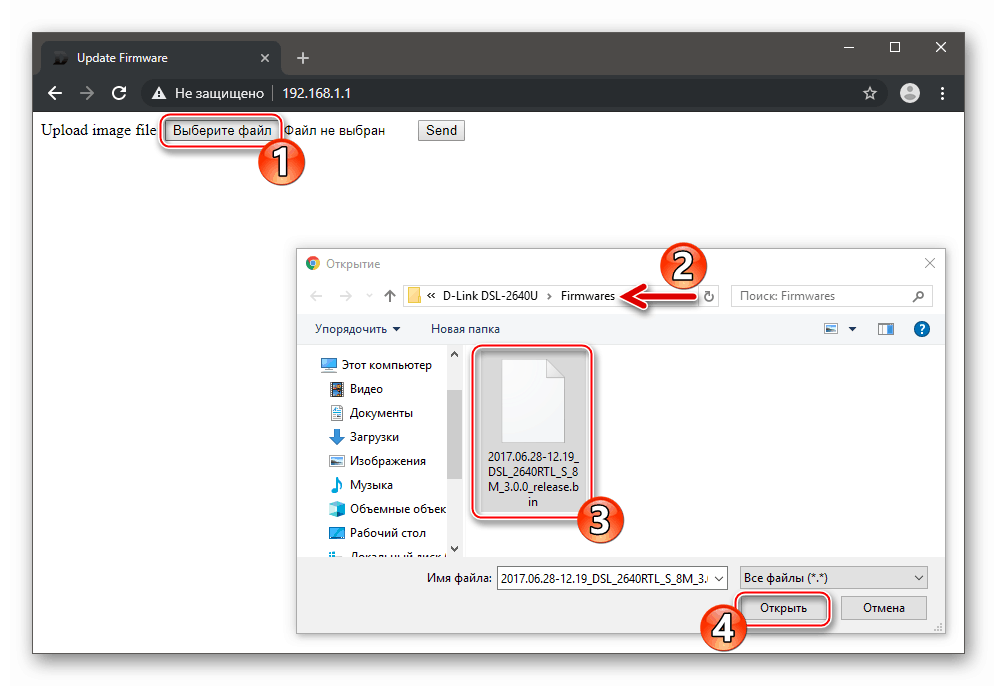Go up one folder level in dialog
This screenshot has height=686, width=997.
pos(390,296)
